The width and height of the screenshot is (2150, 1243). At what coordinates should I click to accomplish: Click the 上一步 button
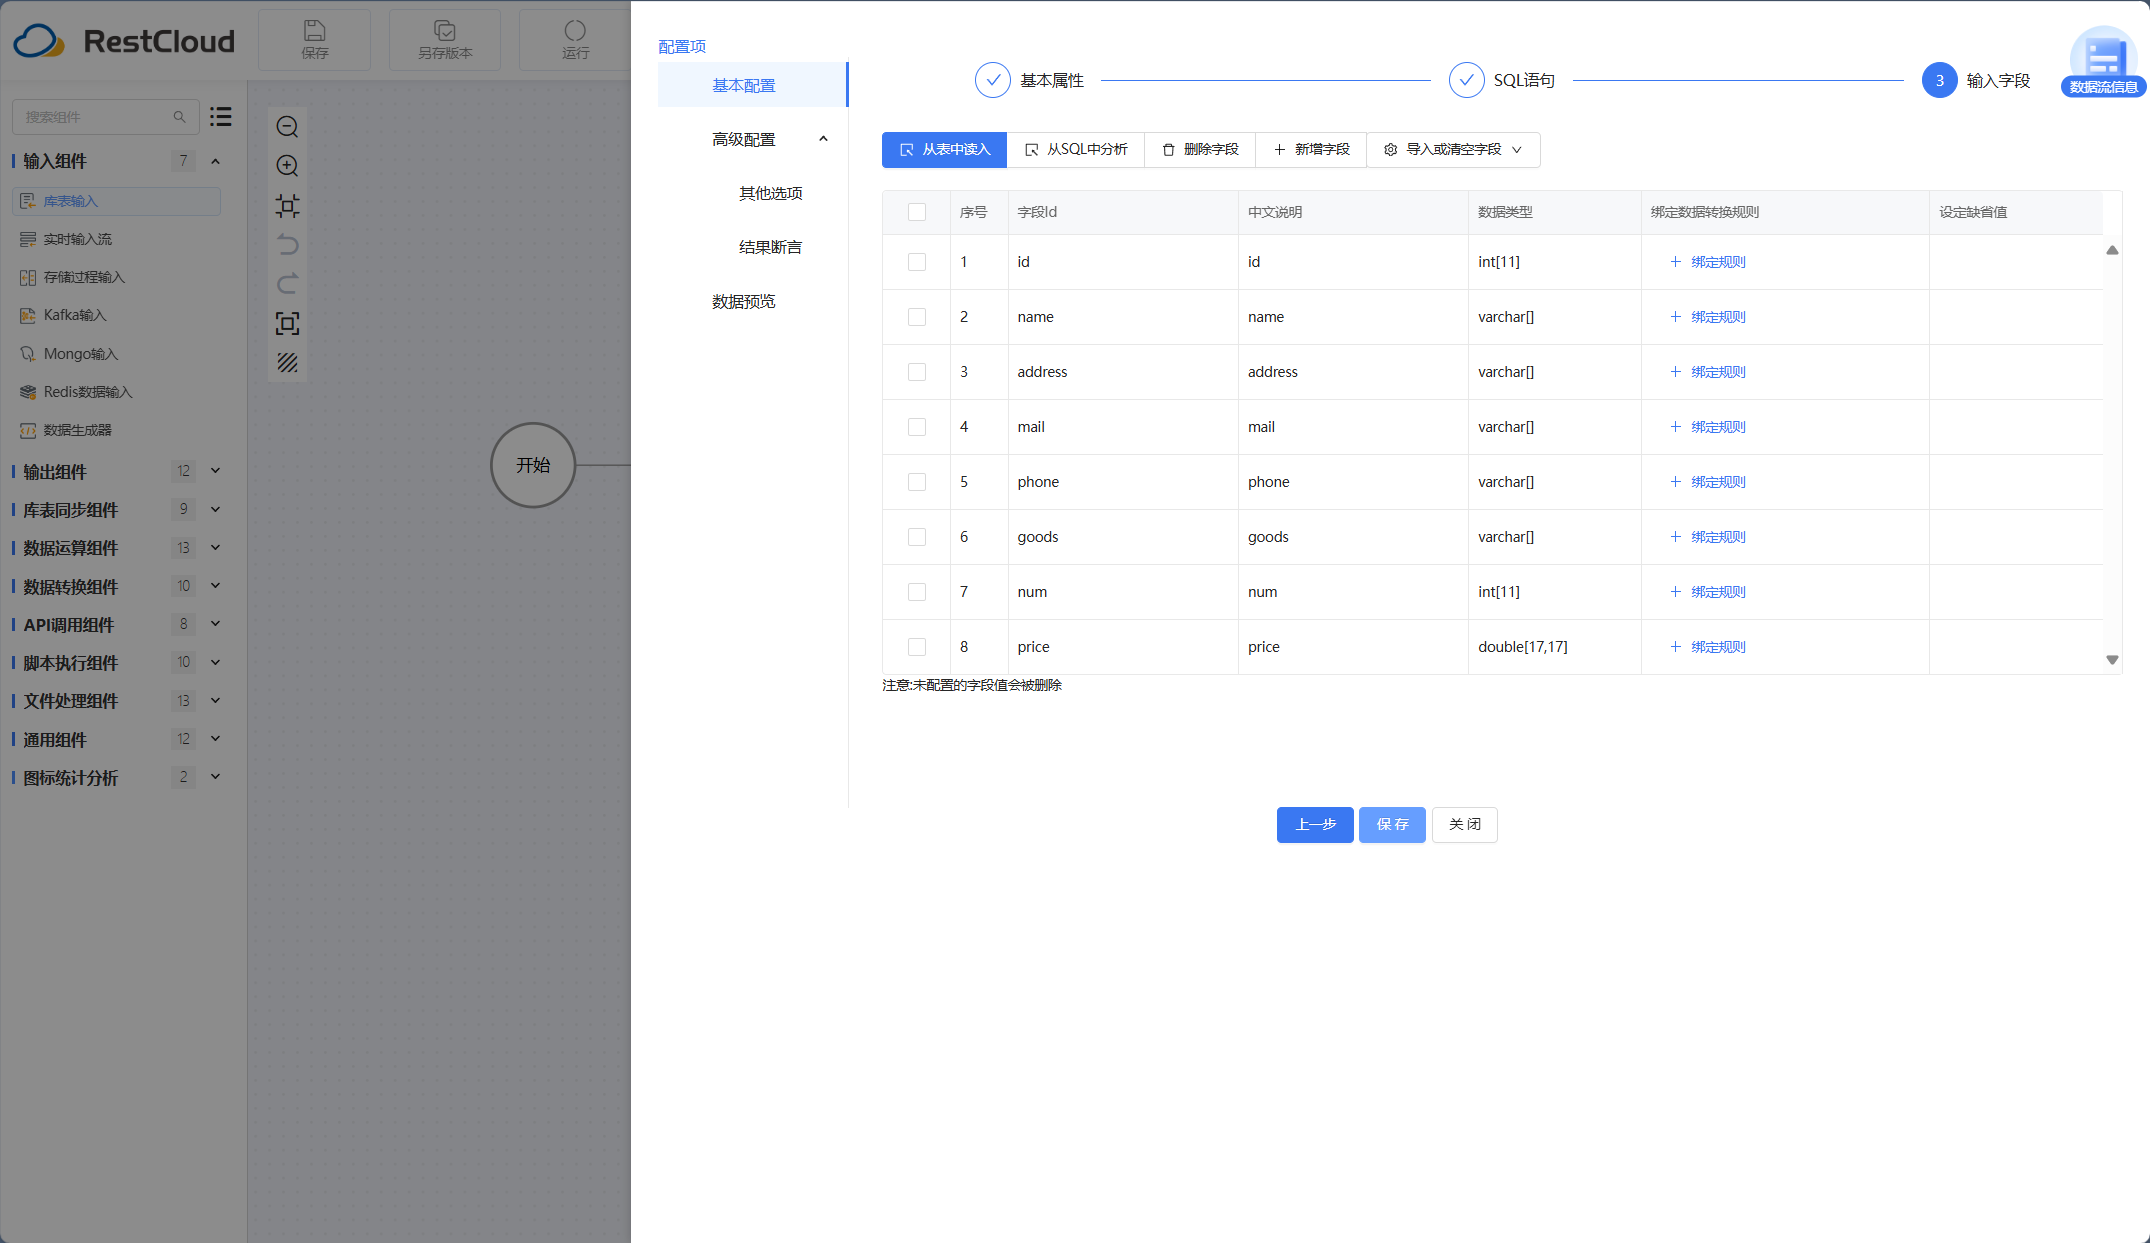(1315, 825)
